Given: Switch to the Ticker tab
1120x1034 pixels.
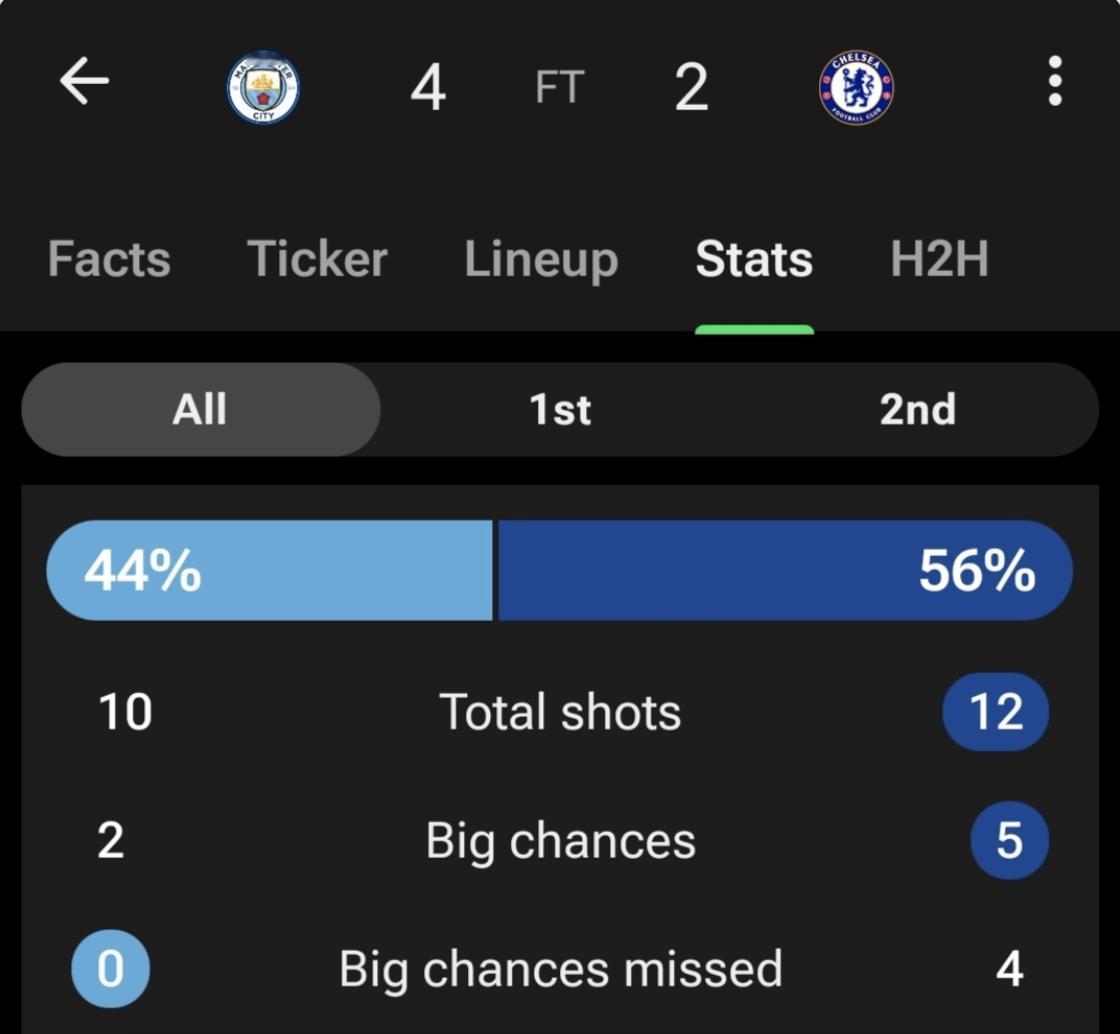Looking at the screenshot, I should pos(317,258).
